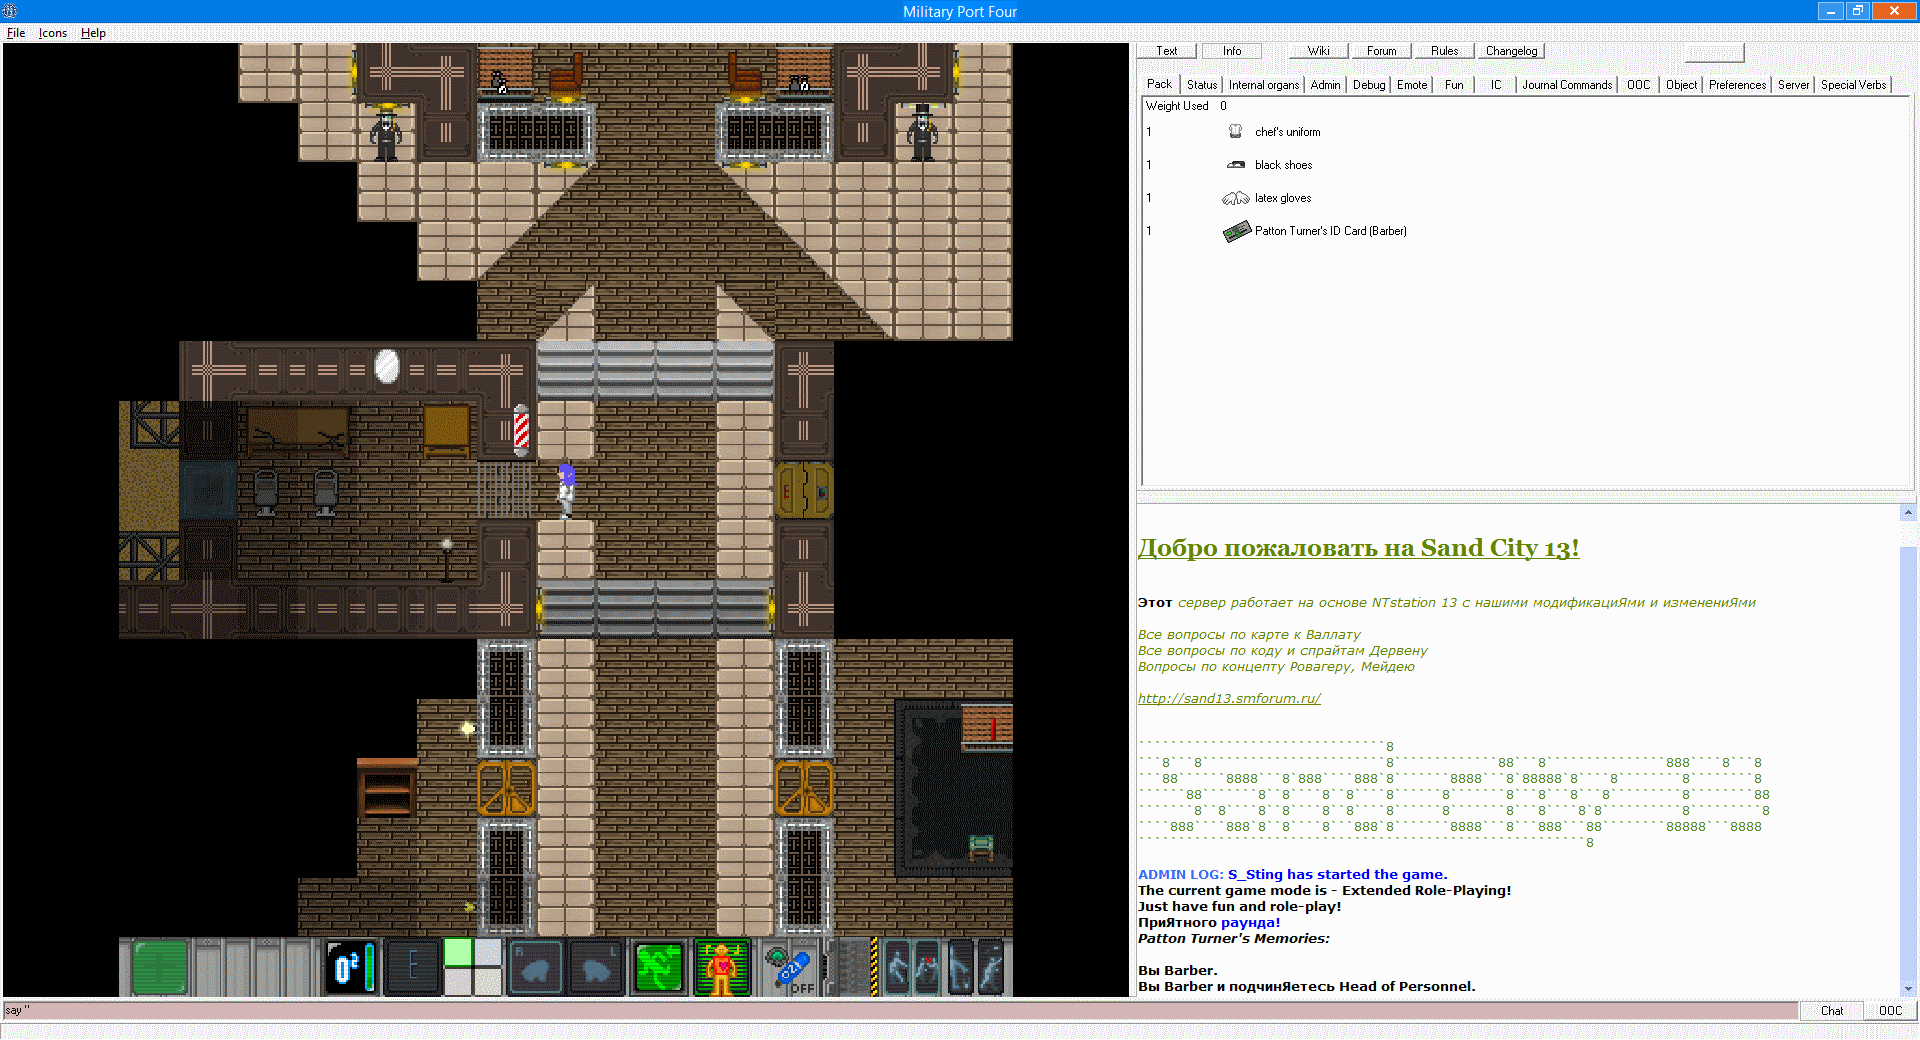The image size is (1920, 1040).
Task: Open the Emote tab
Action: (1412, 85)
